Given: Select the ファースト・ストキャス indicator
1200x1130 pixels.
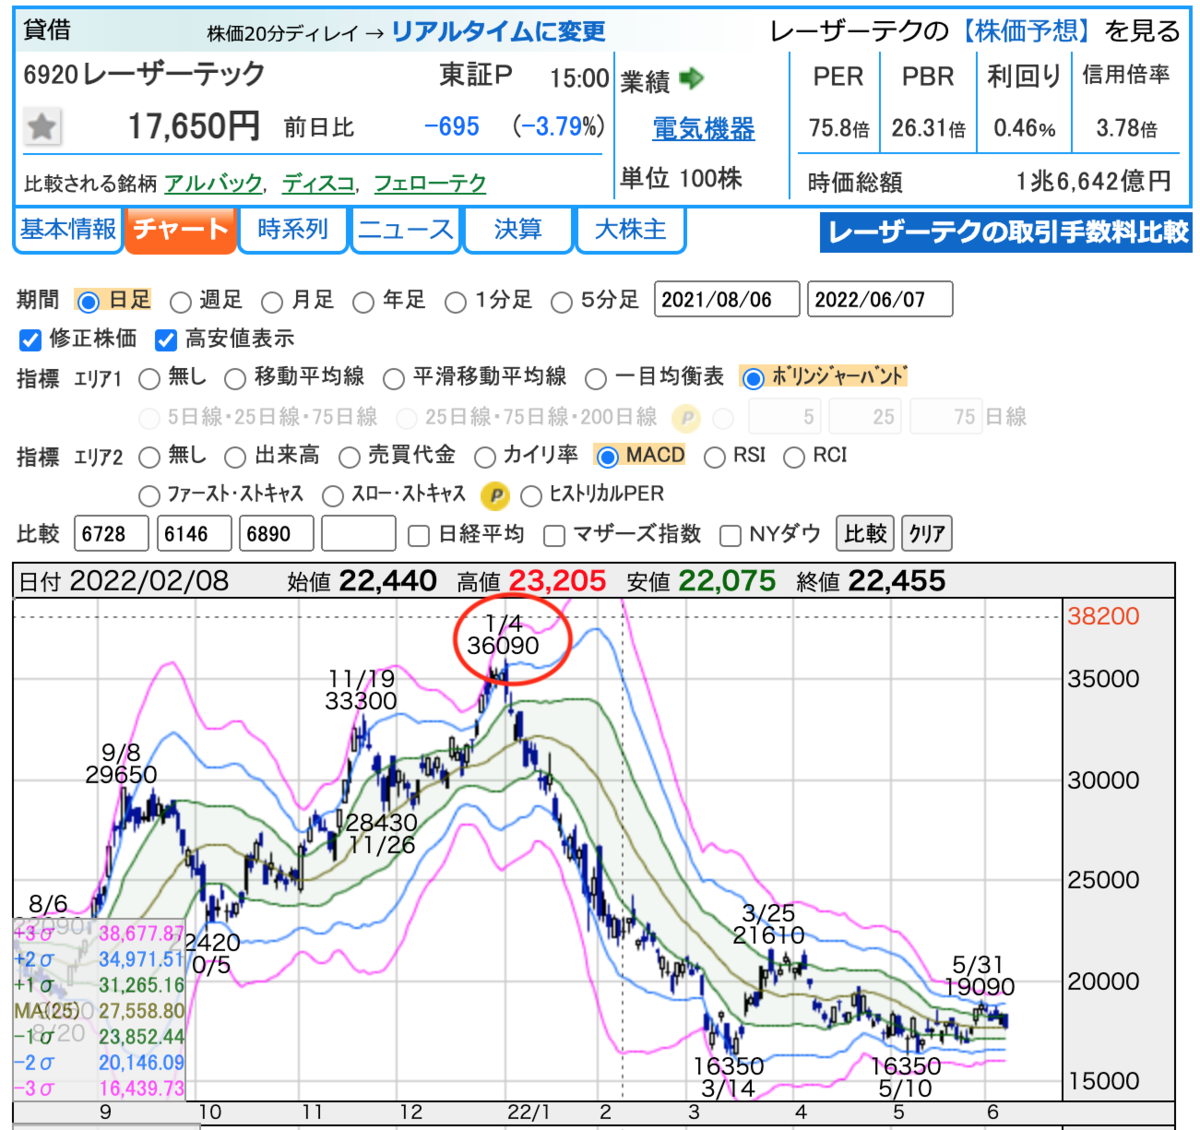Looking at the screenshot, I should [x=149, y=495].
